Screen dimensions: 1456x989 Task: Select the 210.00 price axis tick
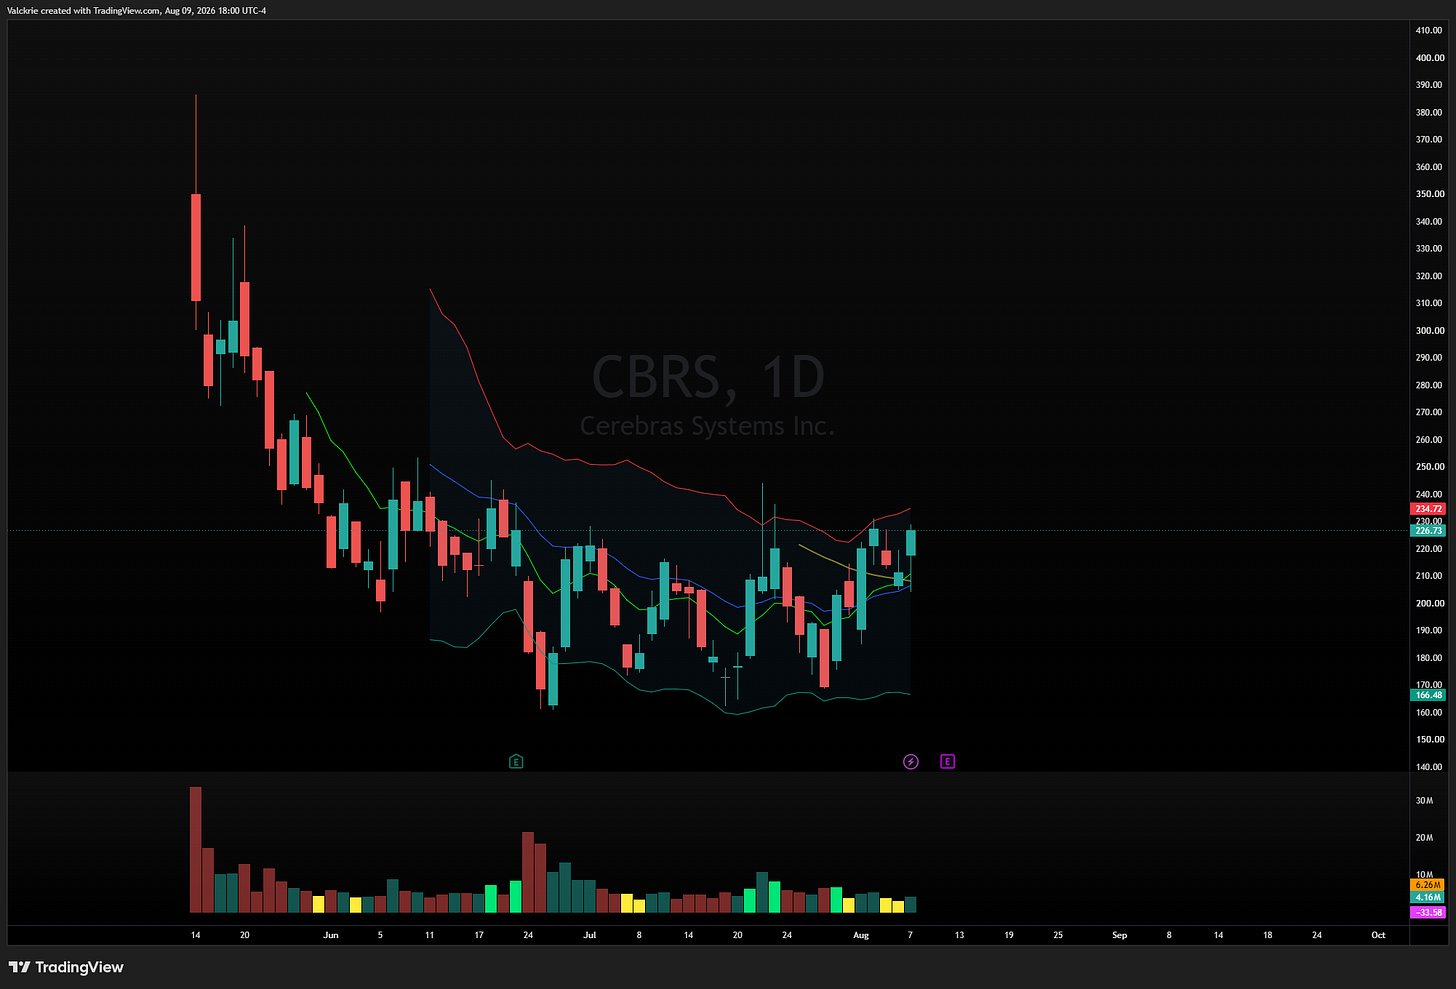pos(1429,576)
